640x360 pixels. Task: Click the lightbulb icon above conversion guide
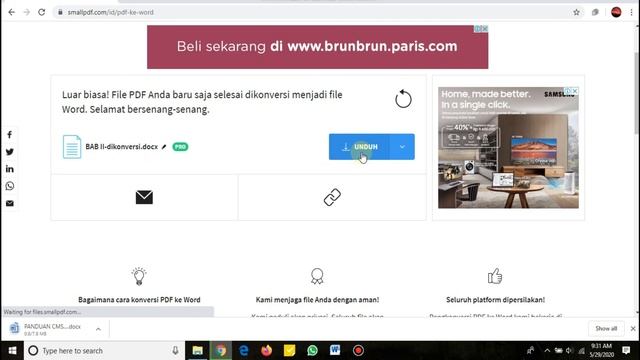point(139,276)
